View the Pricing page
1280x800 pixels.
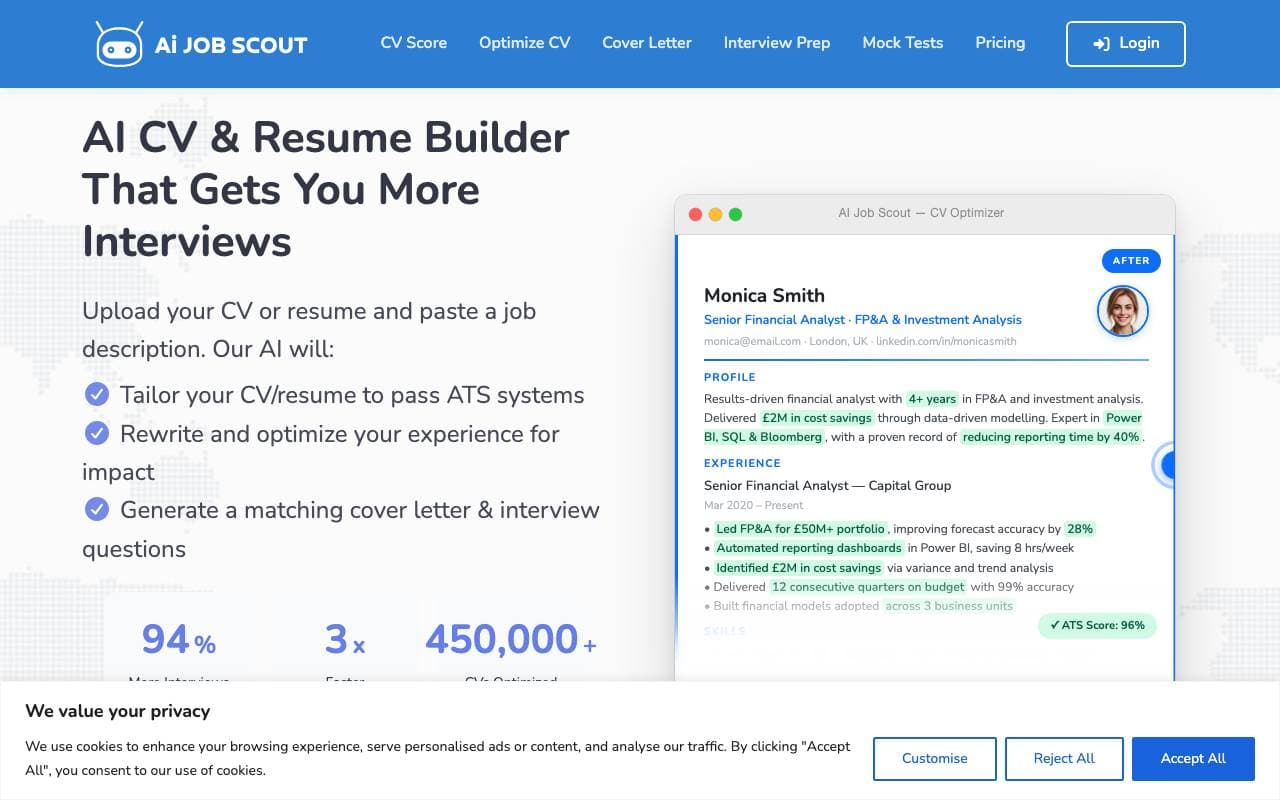tap(1000, 43)
